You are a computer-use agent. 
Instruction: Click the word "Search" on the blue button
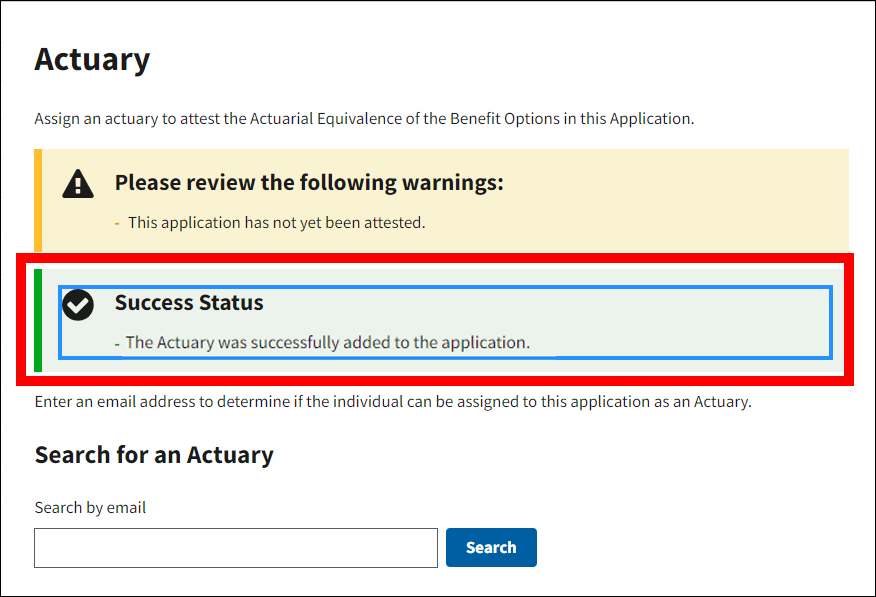491,548
